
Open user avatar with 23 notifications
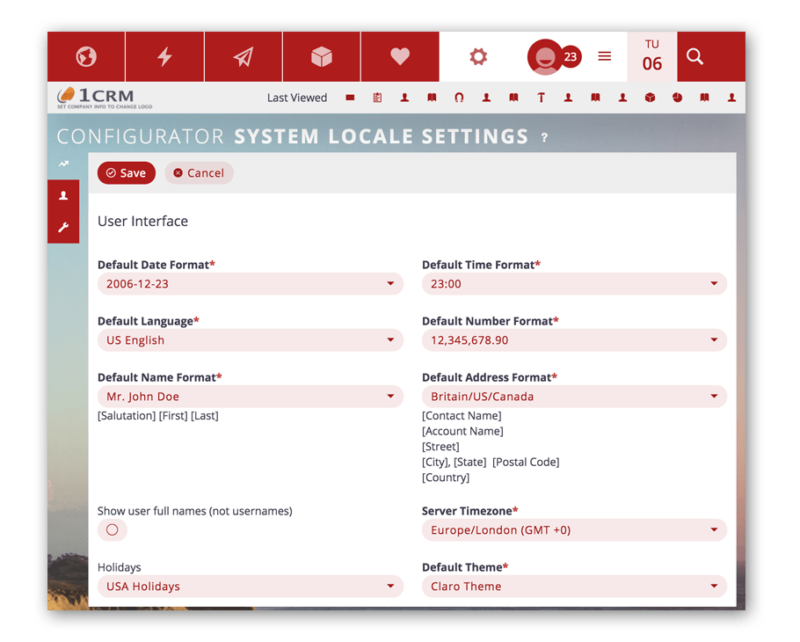click(546, 57)
